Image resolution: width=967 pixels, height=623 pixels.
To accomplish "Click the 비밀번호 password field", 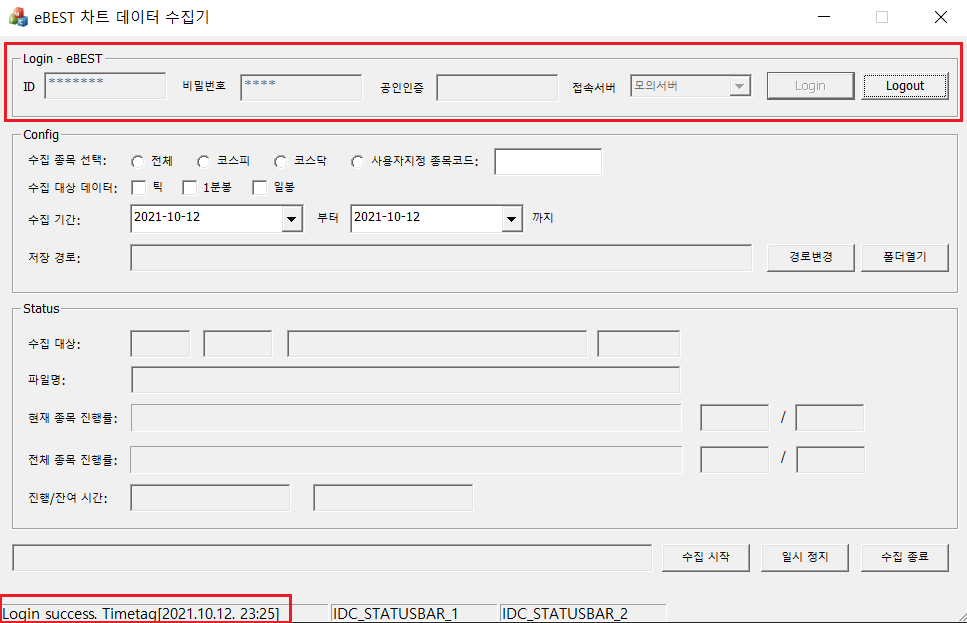I will tap(301, 87).
